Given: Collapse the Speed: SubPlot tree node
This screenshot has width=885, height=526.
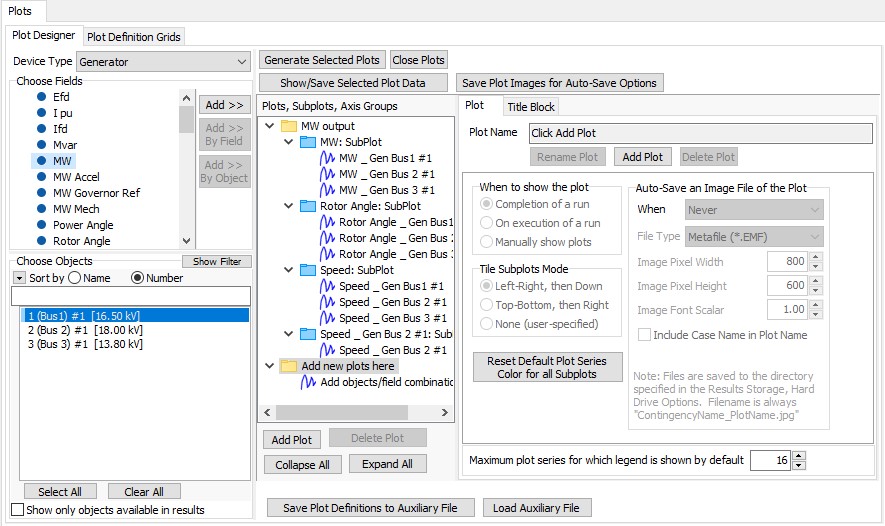Looking at the screenshot, I should point(288,270).
